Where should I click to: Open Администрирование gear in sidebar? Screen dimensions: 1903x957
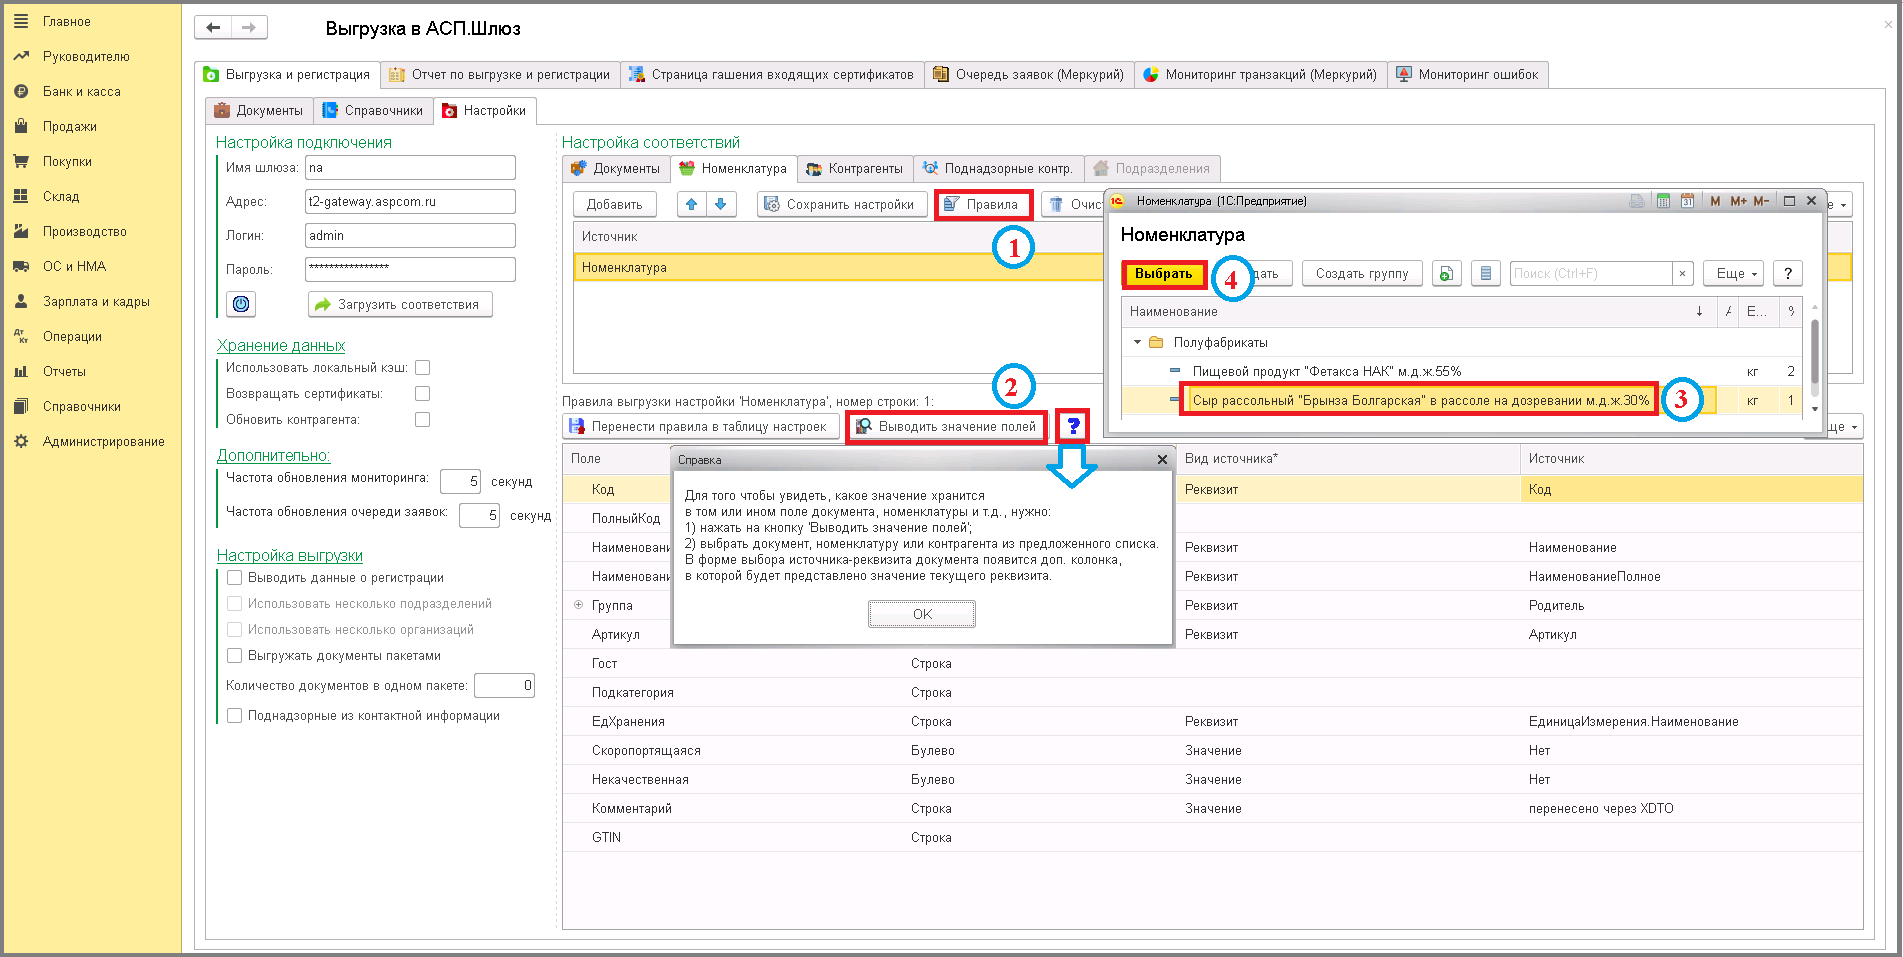(x=21, y=441)
